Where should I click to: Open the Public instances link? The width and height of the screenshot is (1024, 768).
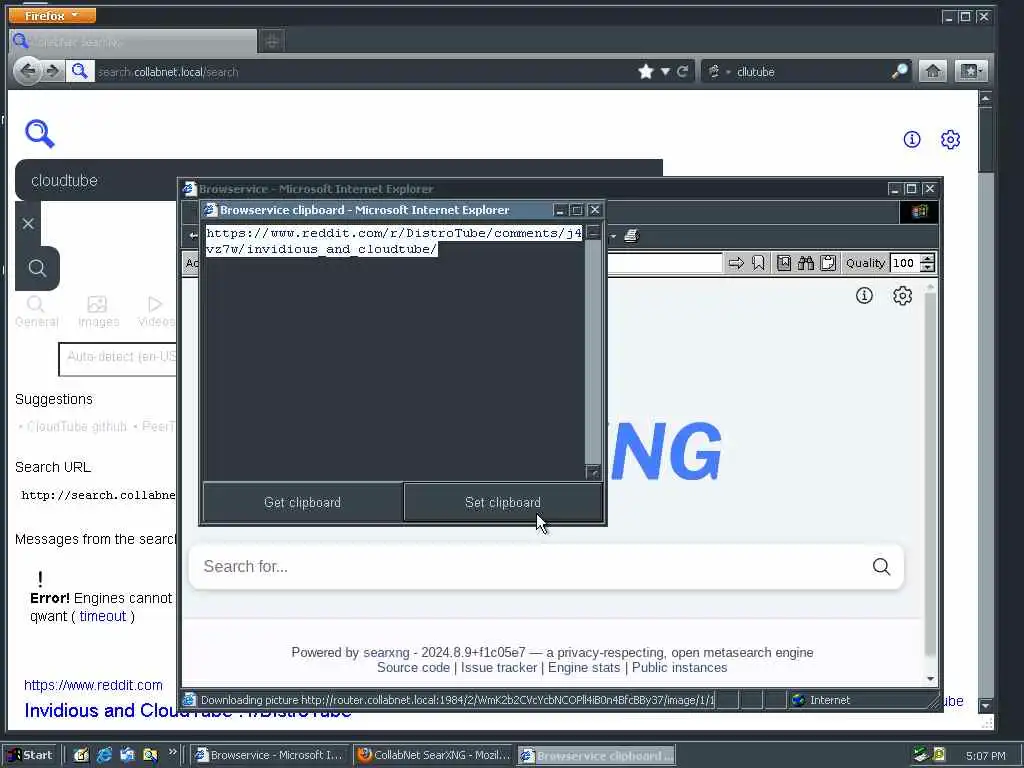(x=679, y=667)
